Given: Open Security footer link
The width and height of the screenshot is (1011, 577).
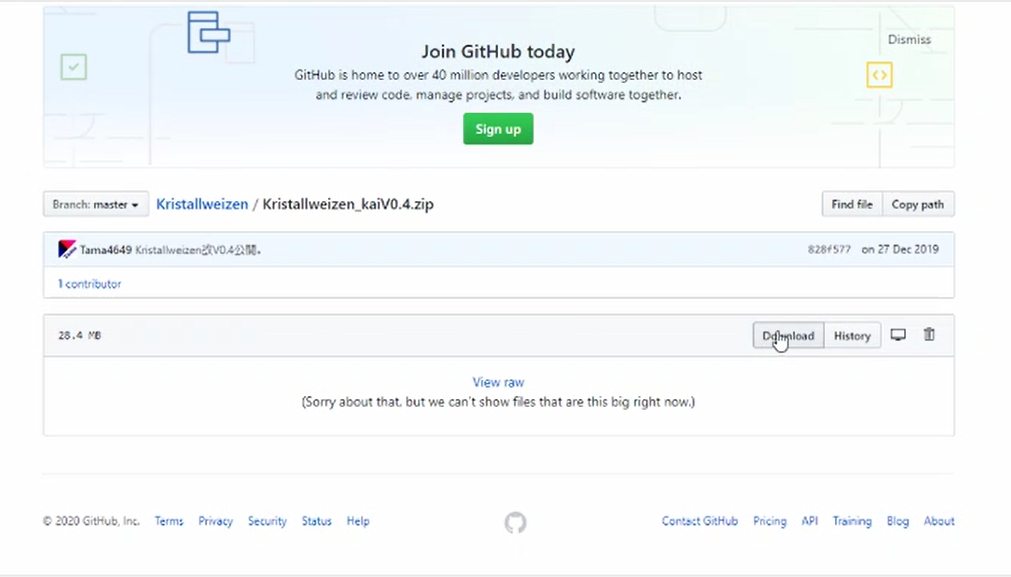Looking at the screenshot, I should coord(267,521).
